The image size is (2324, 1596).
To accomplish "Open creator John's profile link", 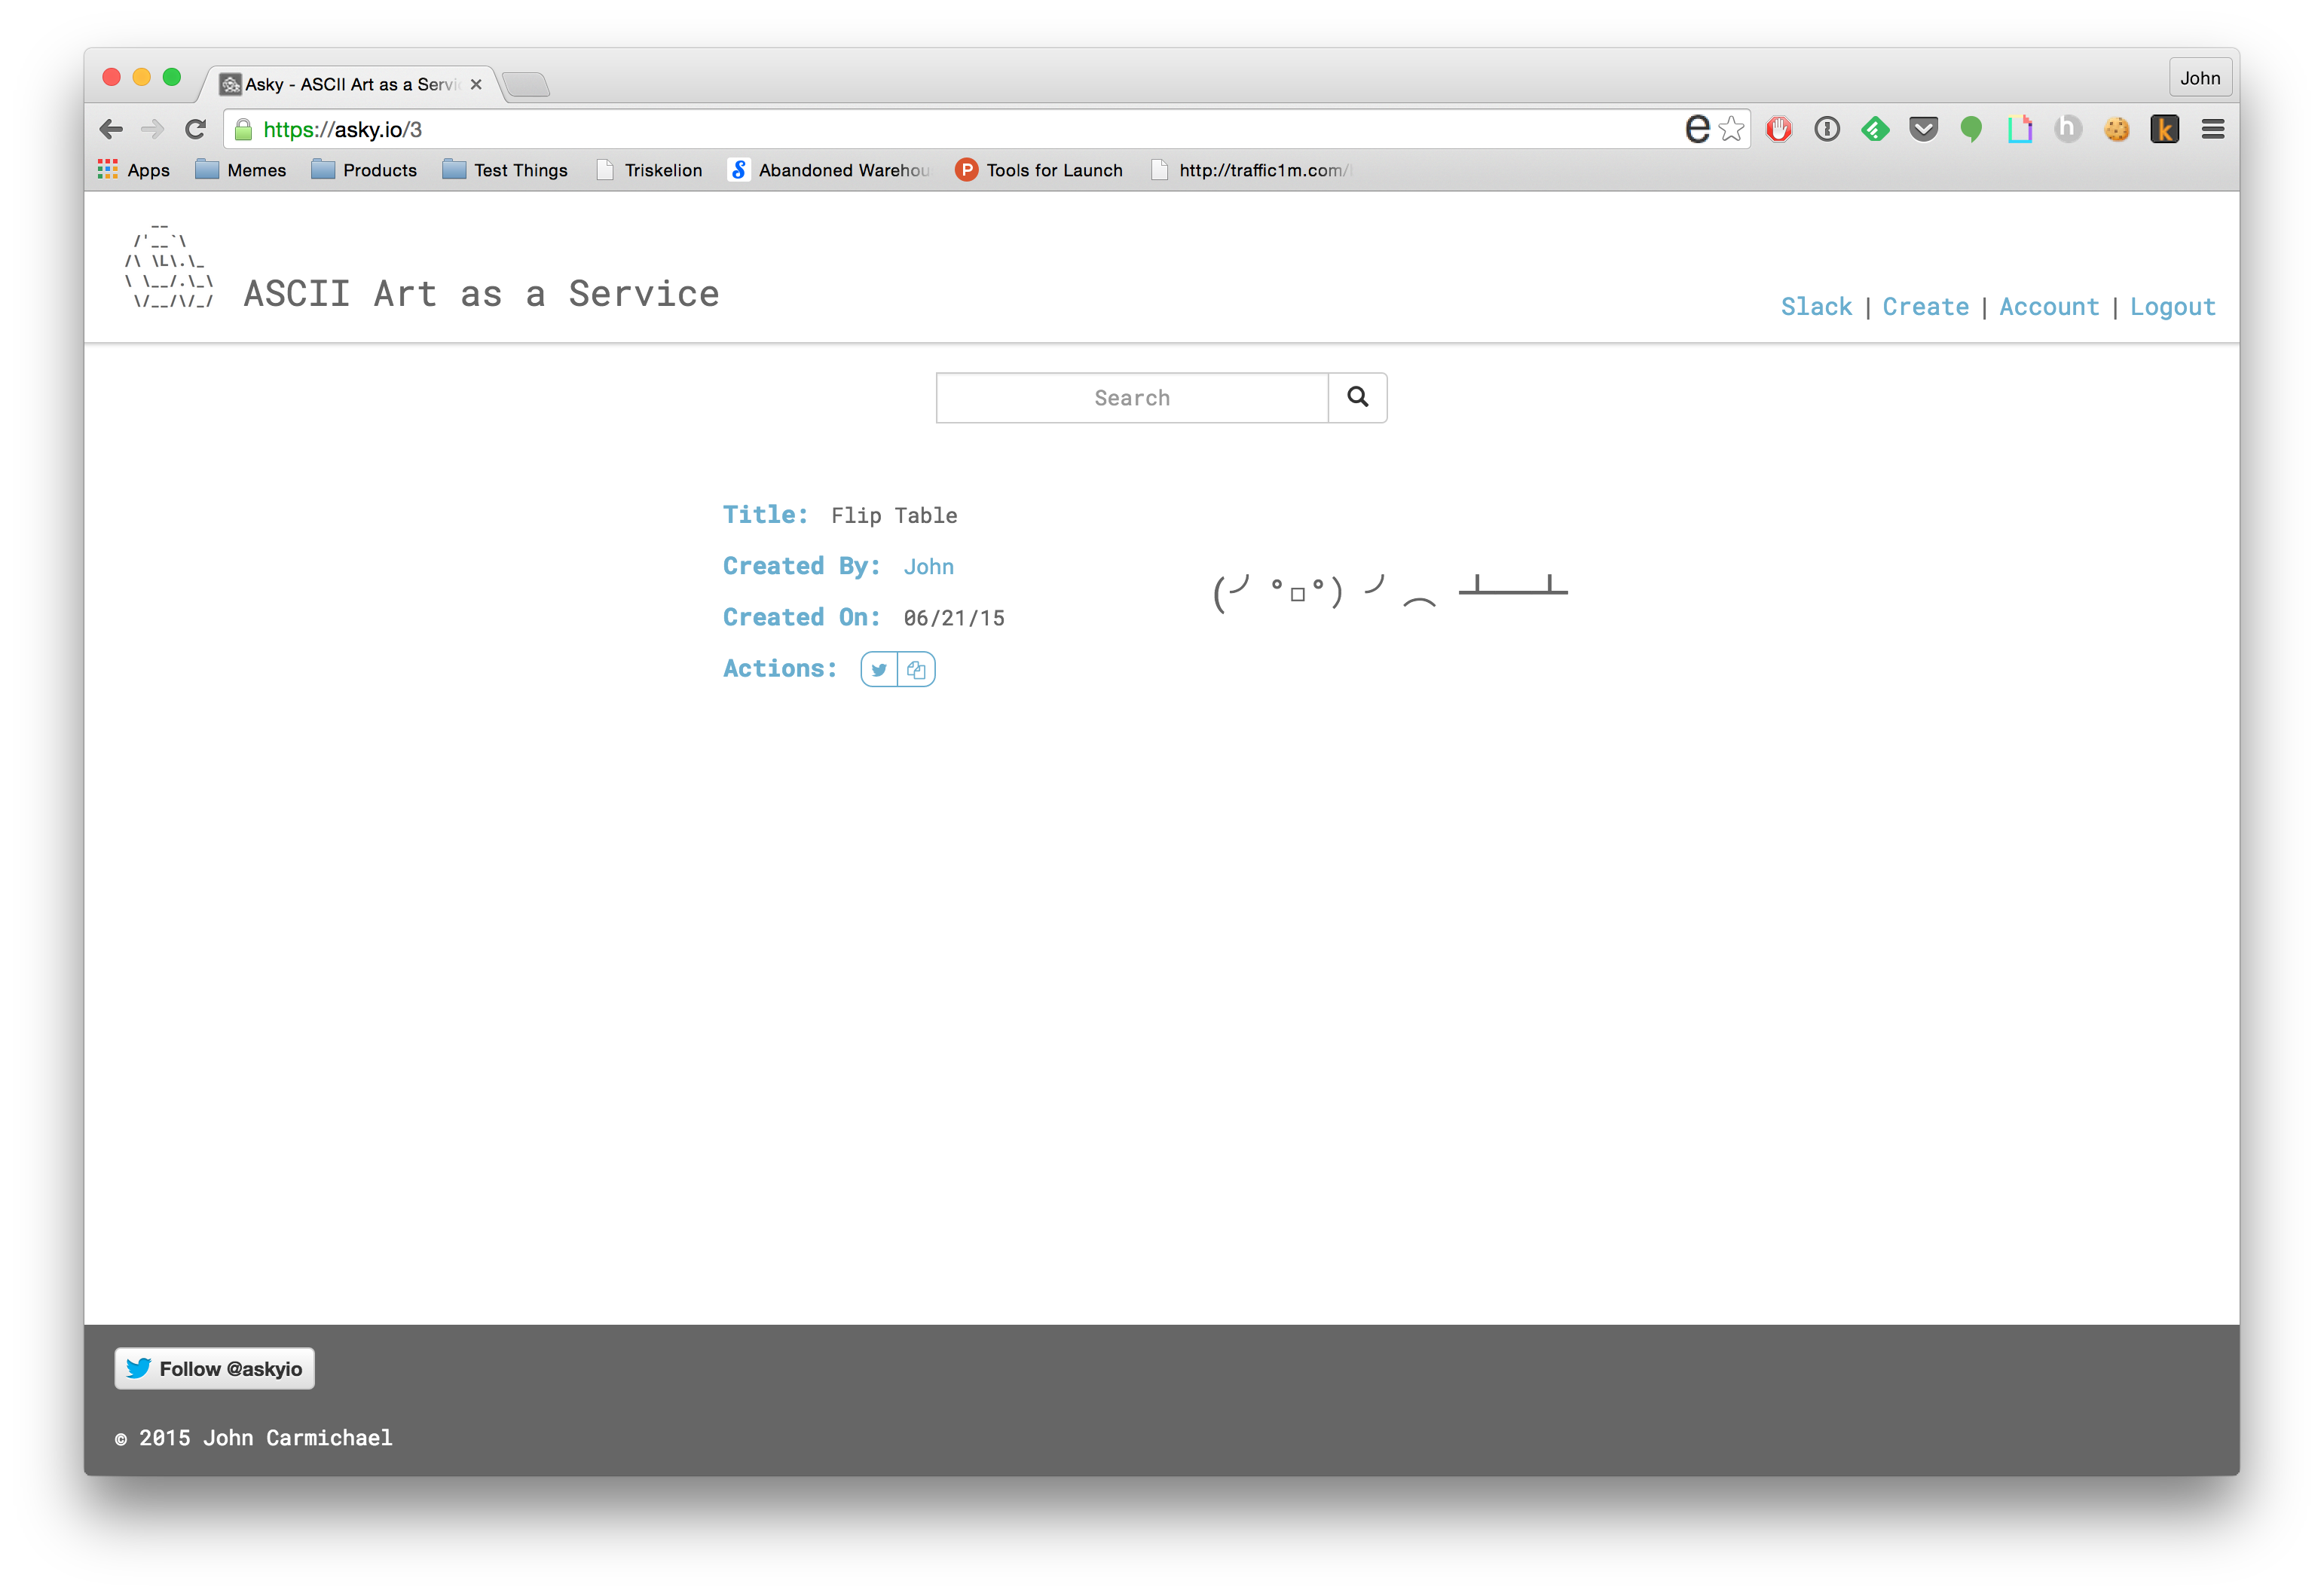I will tap(928, 567).
